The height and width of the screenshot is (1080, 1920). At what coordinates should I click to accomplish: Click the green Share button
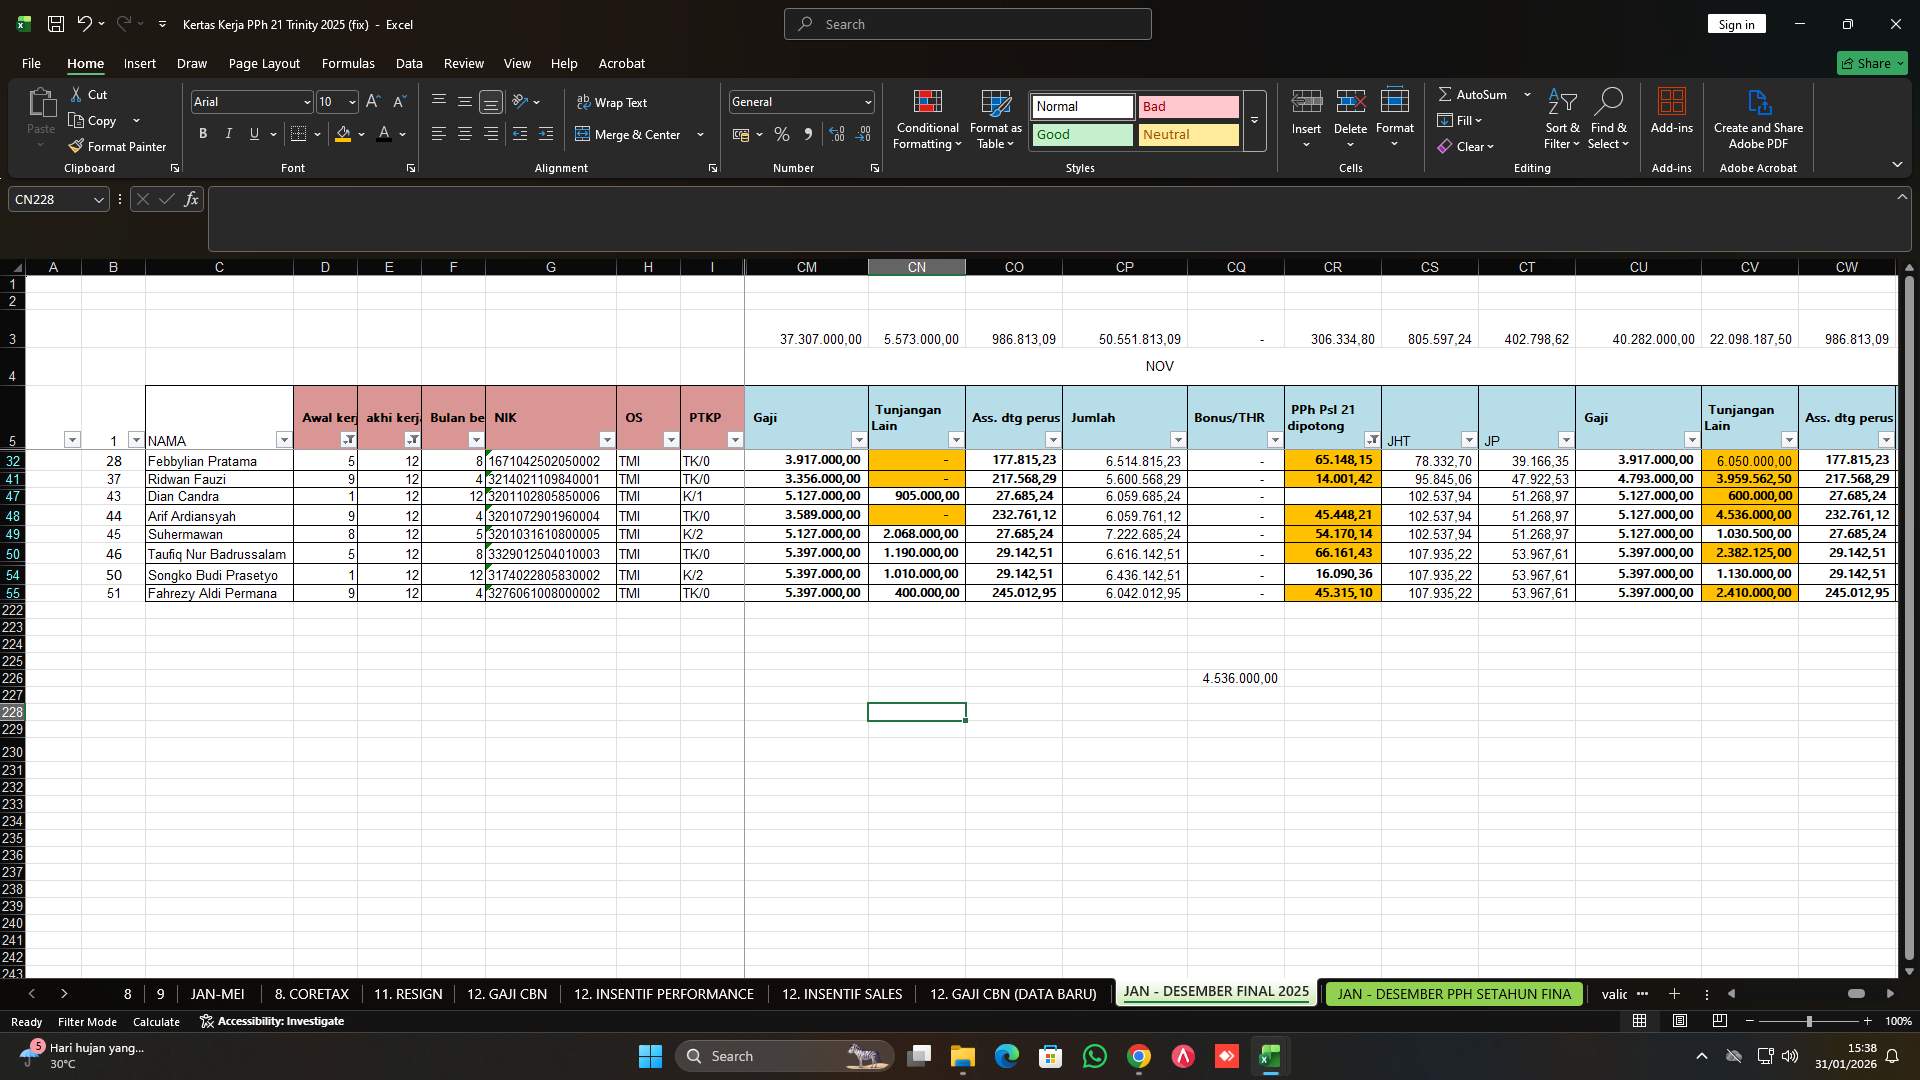point(1870,63)
